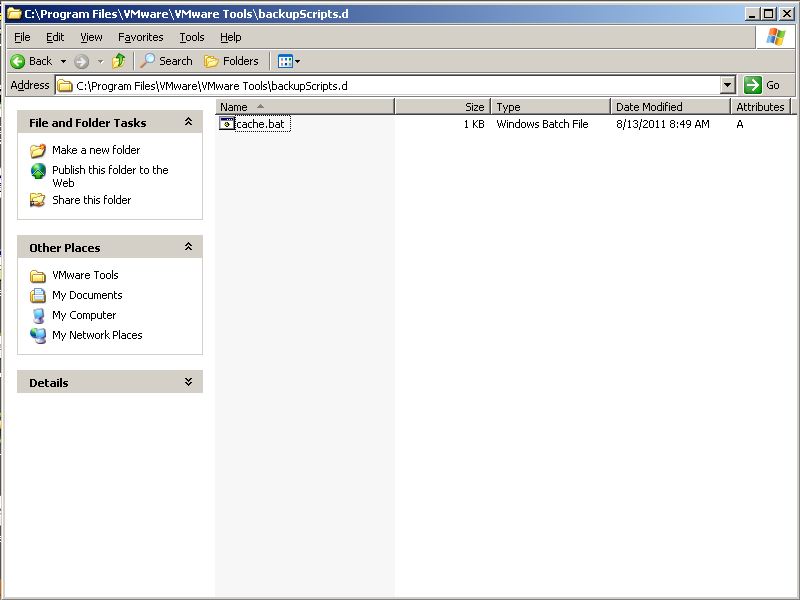Click the 'Windows Batch File' type cell

542,124
